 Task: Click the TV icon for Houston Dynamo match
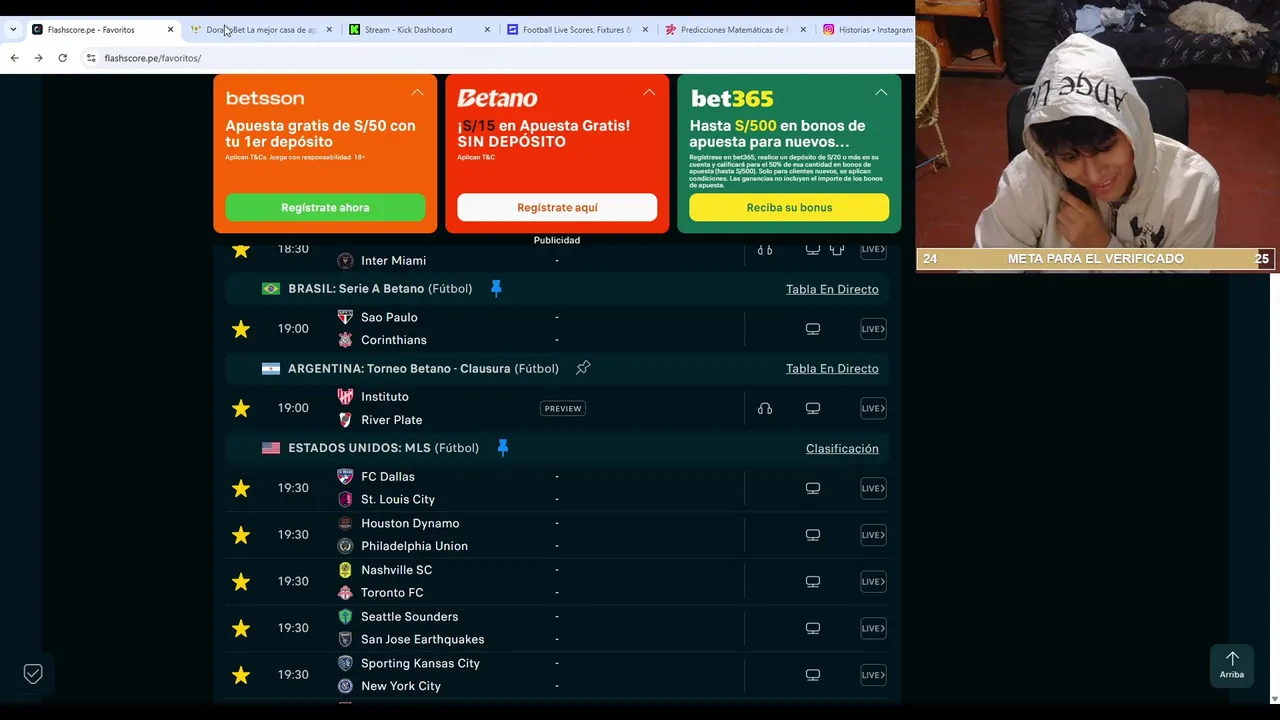[813, 535]
